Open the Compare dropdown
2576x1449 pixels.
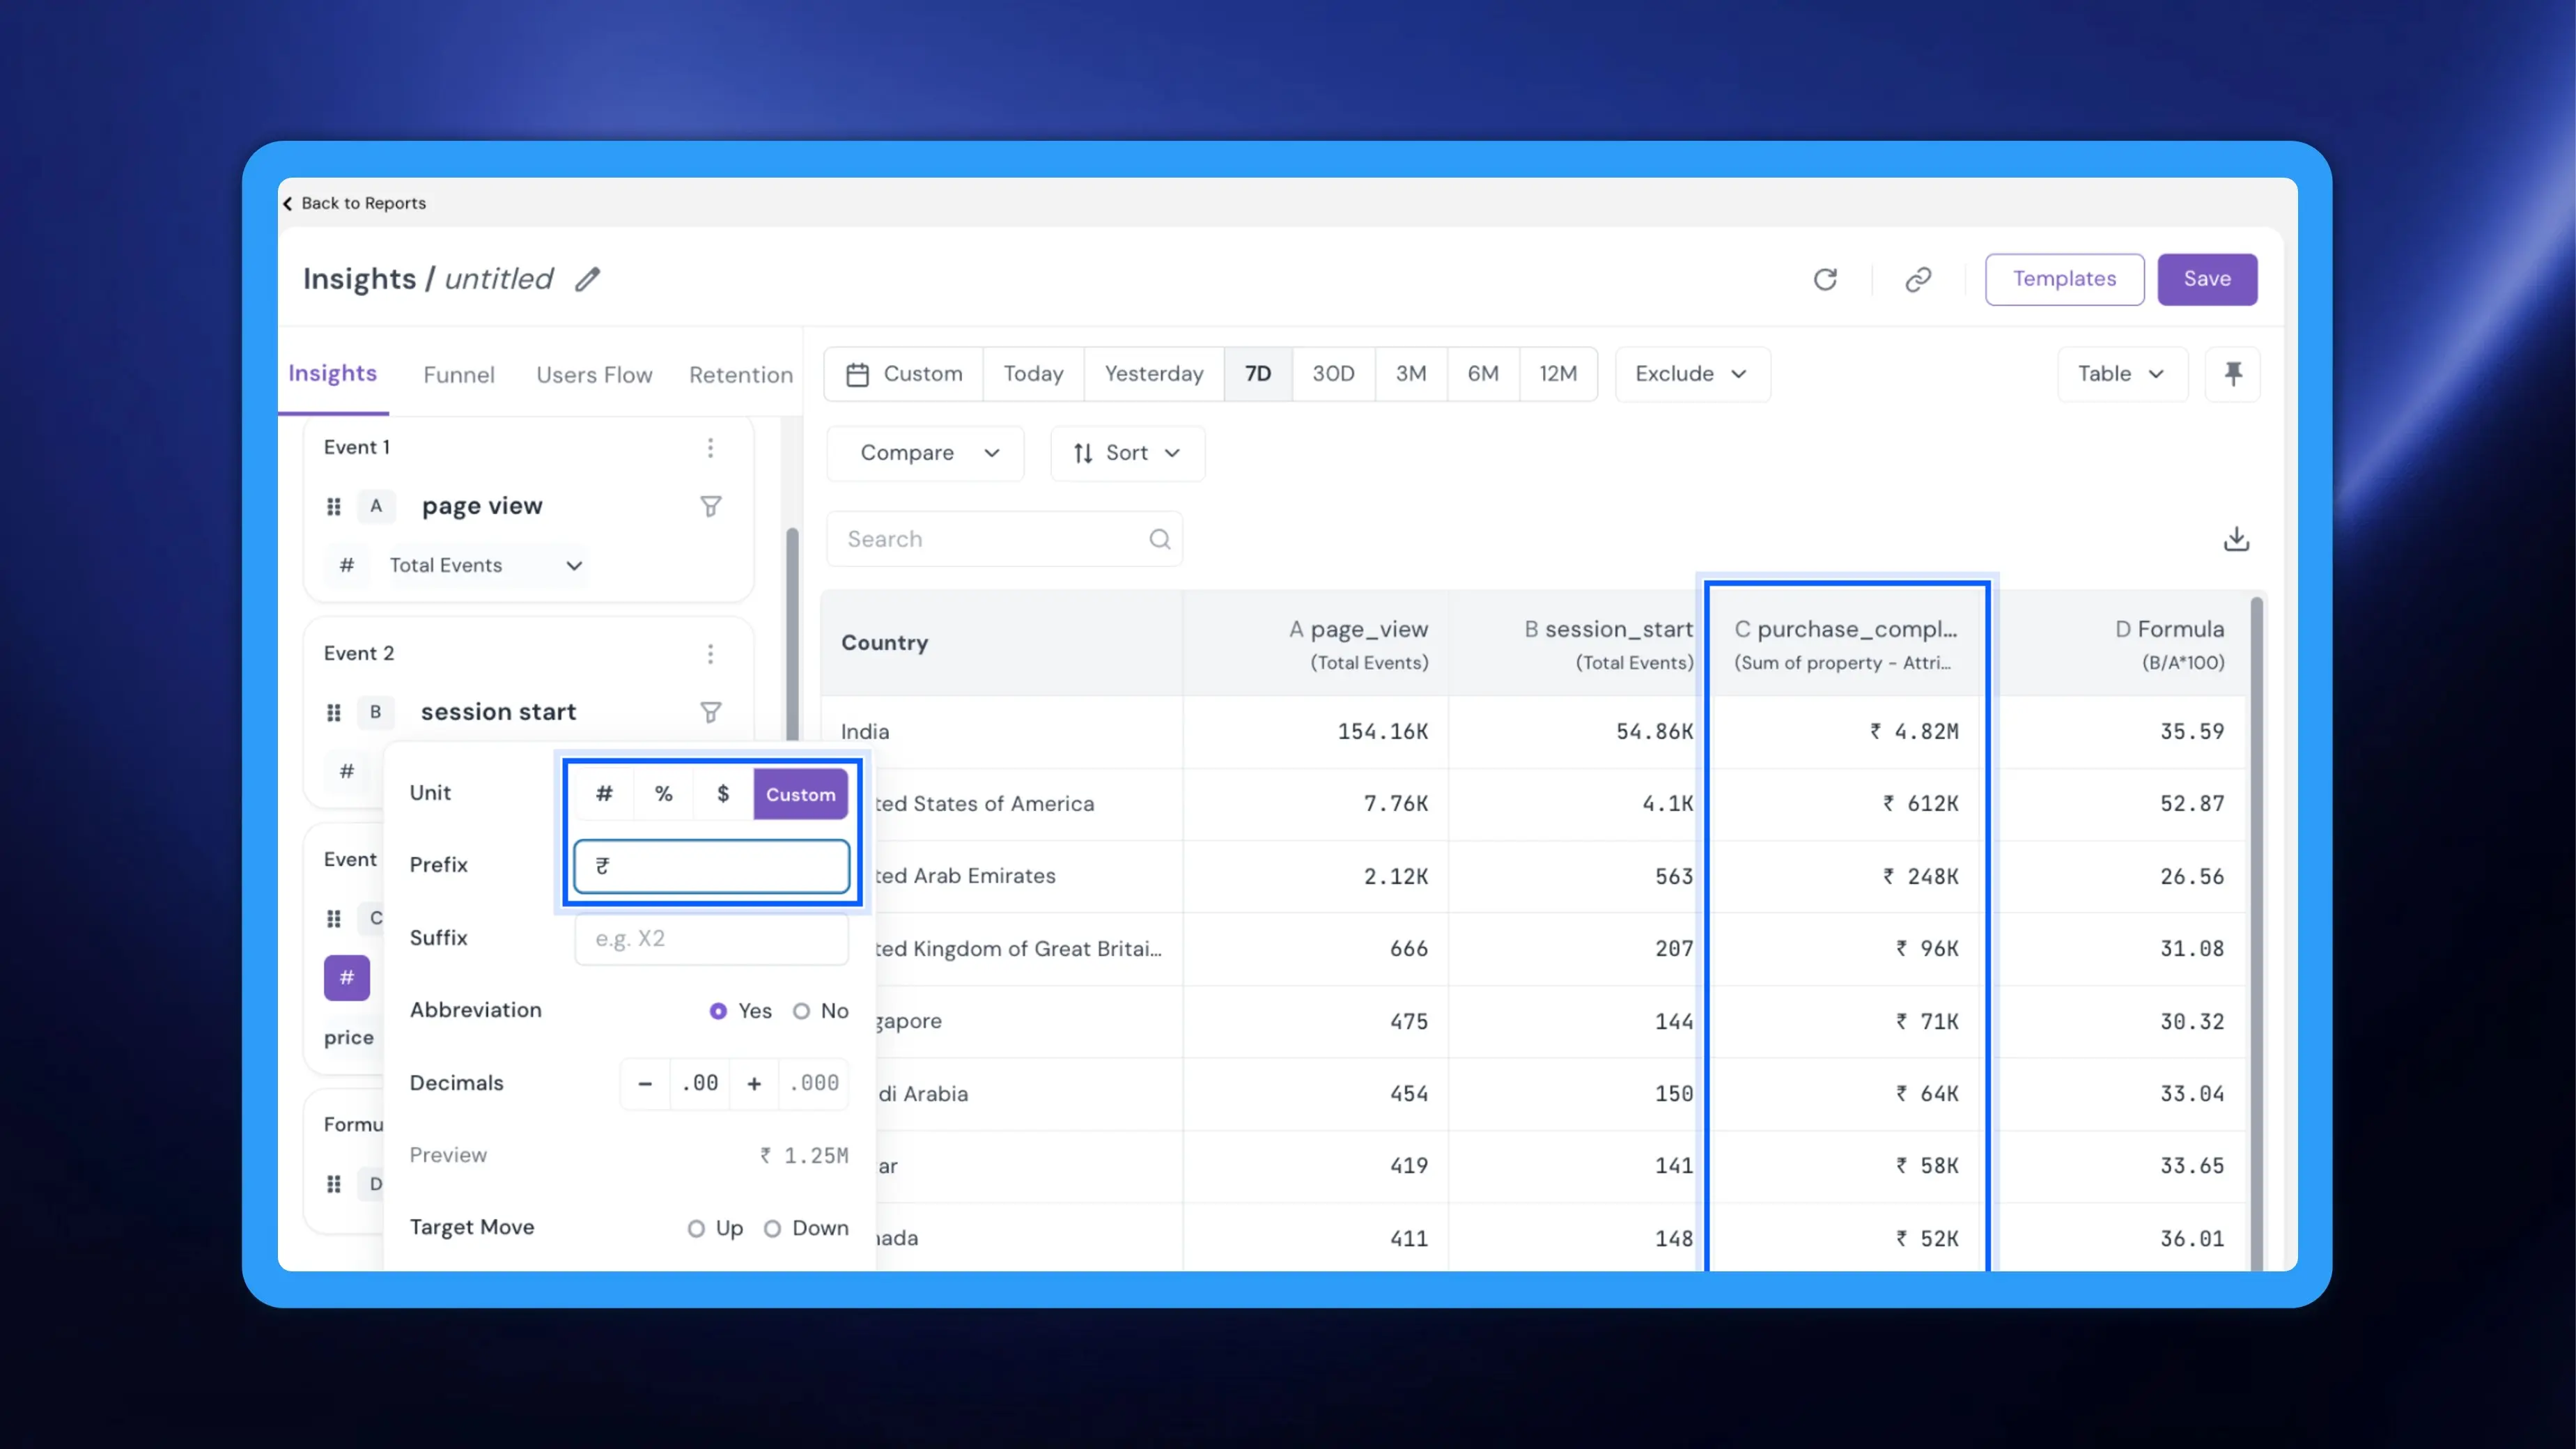click(925, 453)
